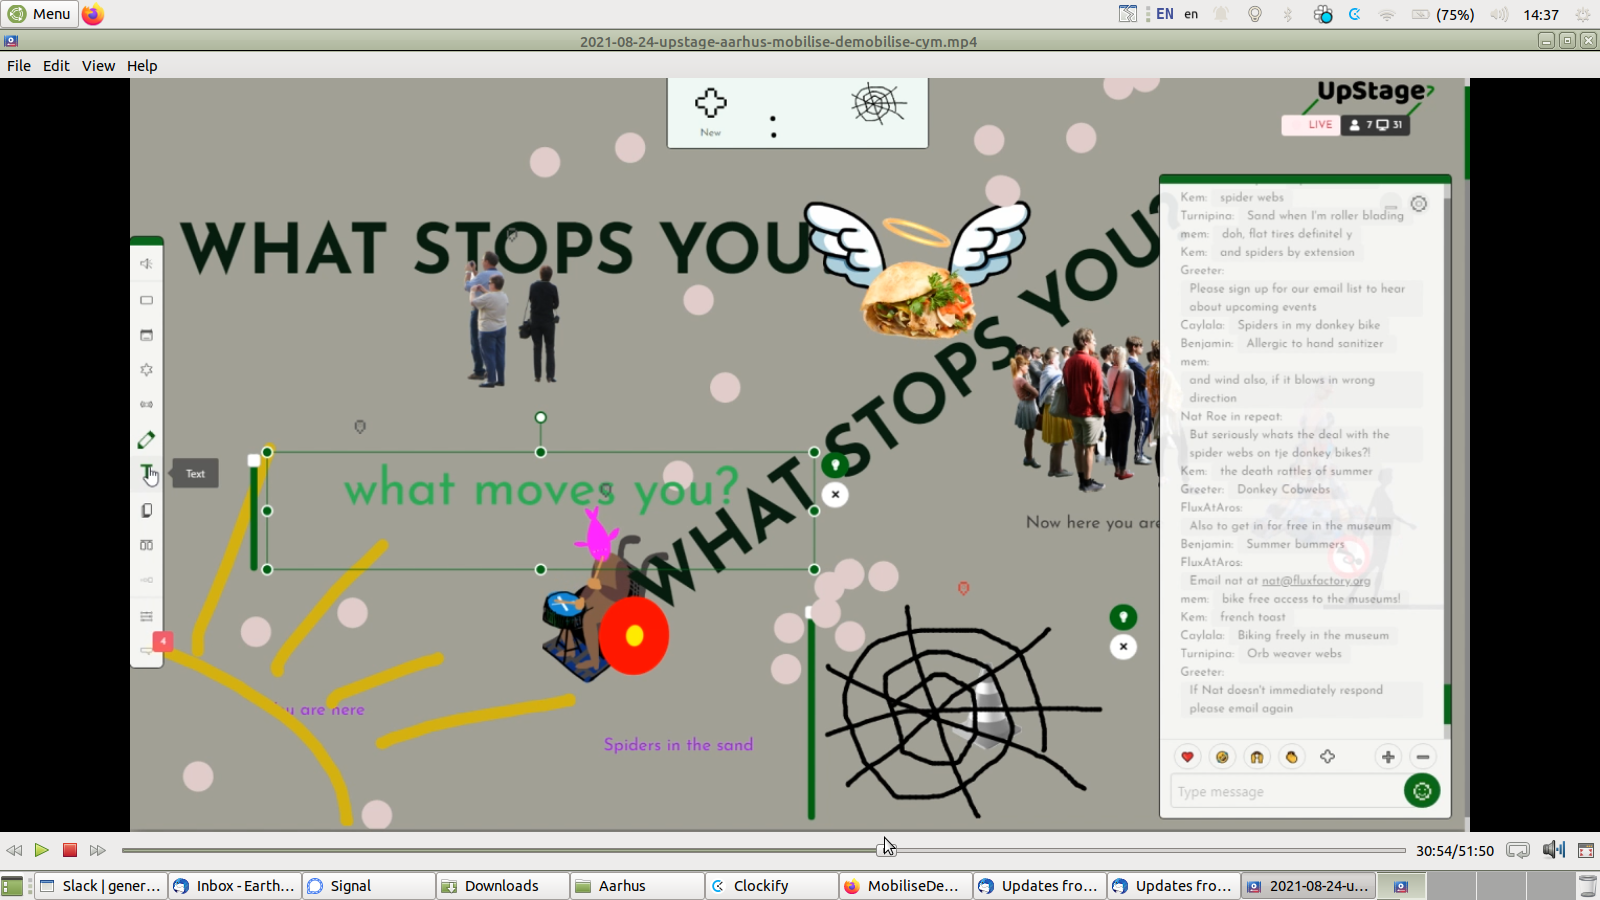Toggle fullscreen in the video player

[1586, 850]
